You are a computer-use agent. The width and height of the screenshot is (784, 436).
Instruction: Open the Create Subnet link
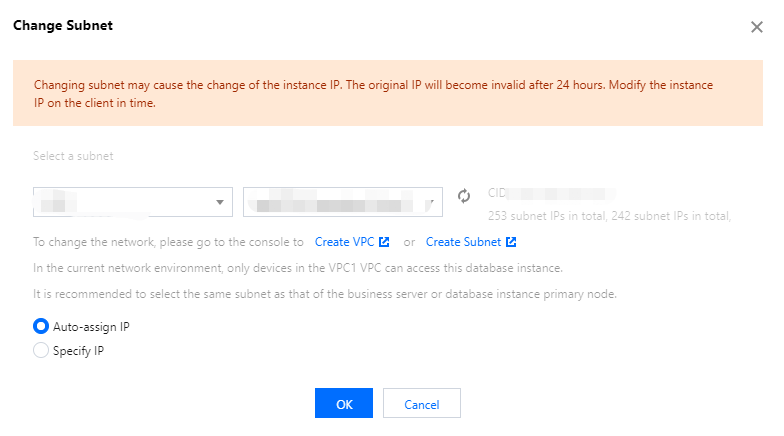pyautogui.click(x=462, y=242)
